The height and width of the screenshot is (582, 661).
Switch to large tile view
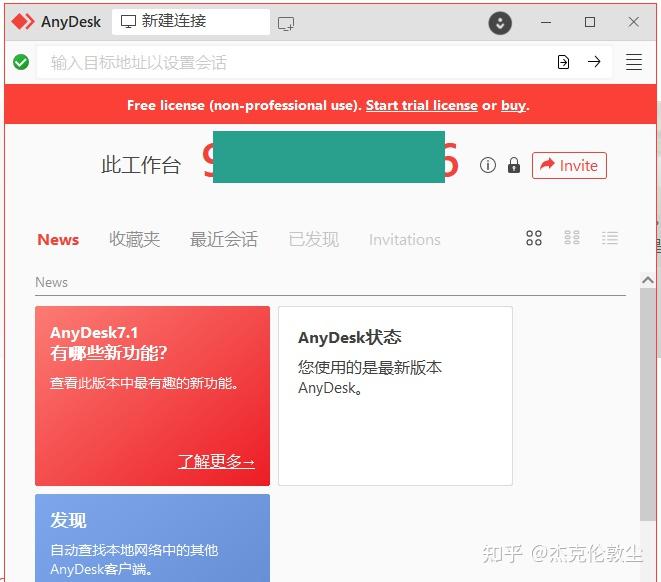click(x=534, y=238)
